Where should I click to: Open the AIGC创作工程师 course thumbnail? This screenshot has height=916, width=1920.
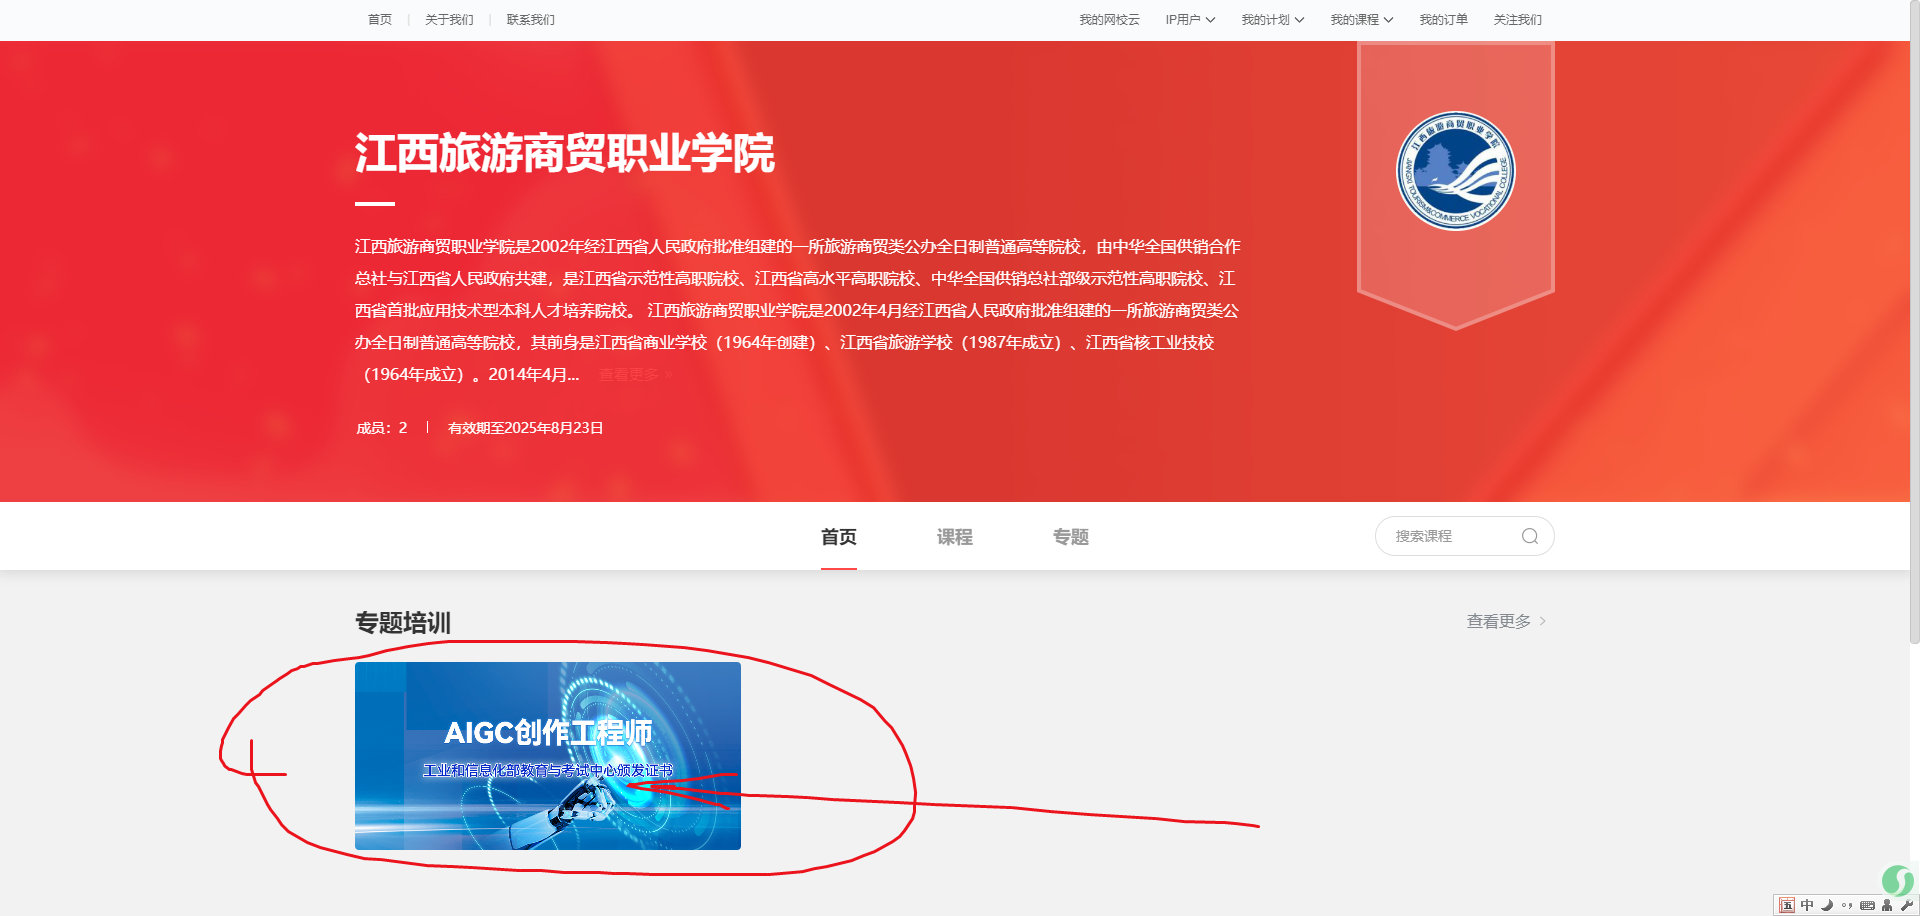point(548,756)
